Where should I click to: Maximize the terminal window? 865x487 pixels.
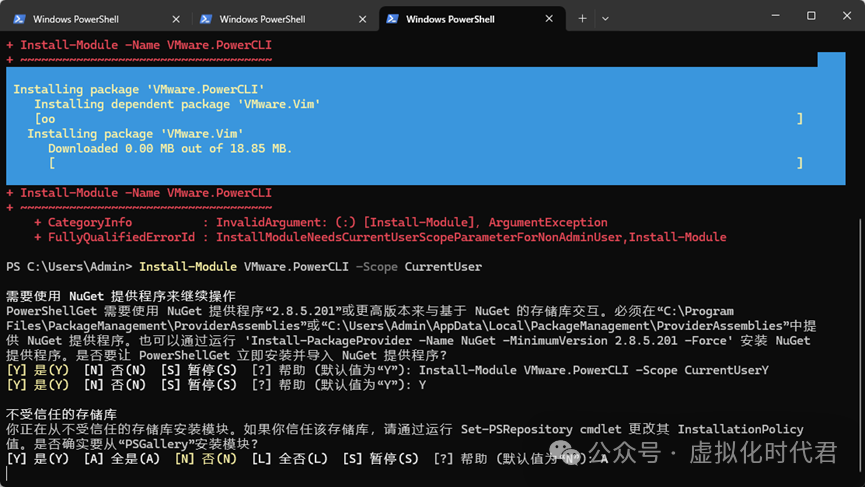pos(811,16)
